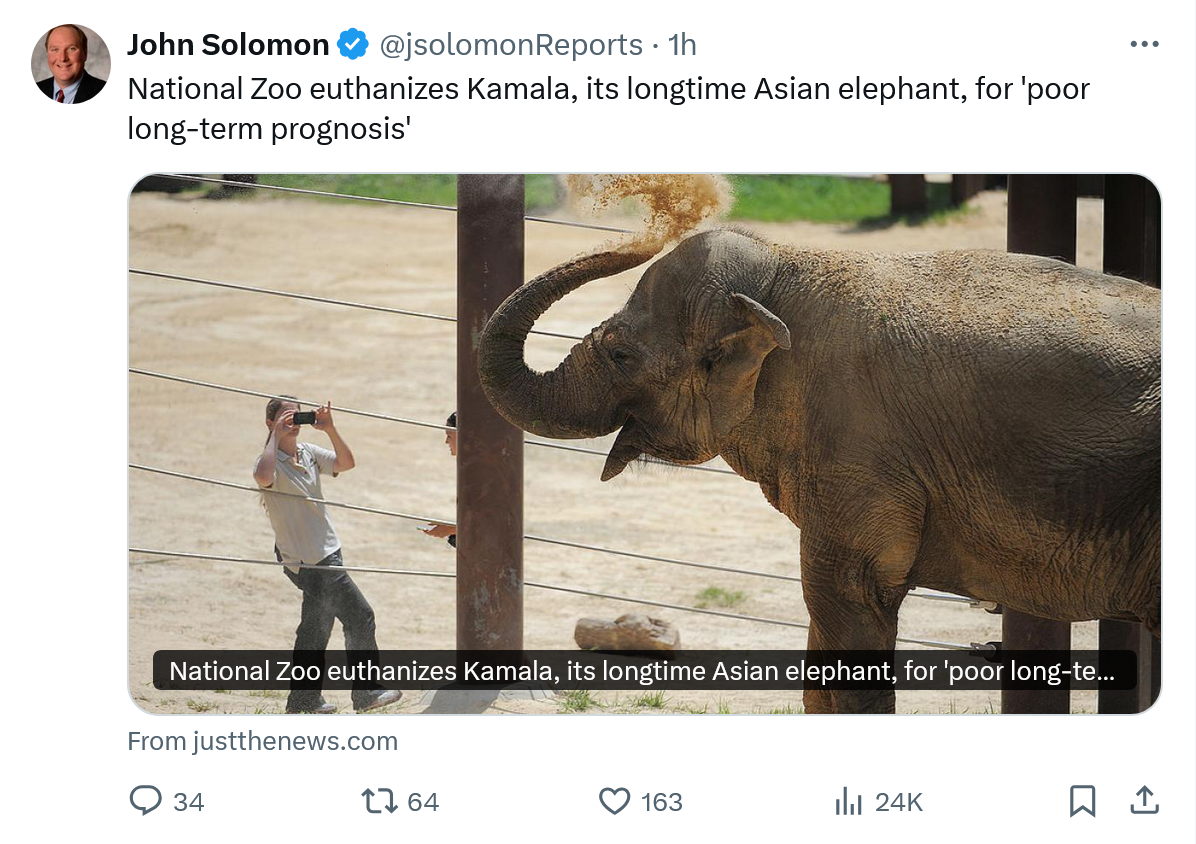The width and height of the screenshot is (1196, 844).
Task: Click the reply count of 34
Action: (189, 802)
